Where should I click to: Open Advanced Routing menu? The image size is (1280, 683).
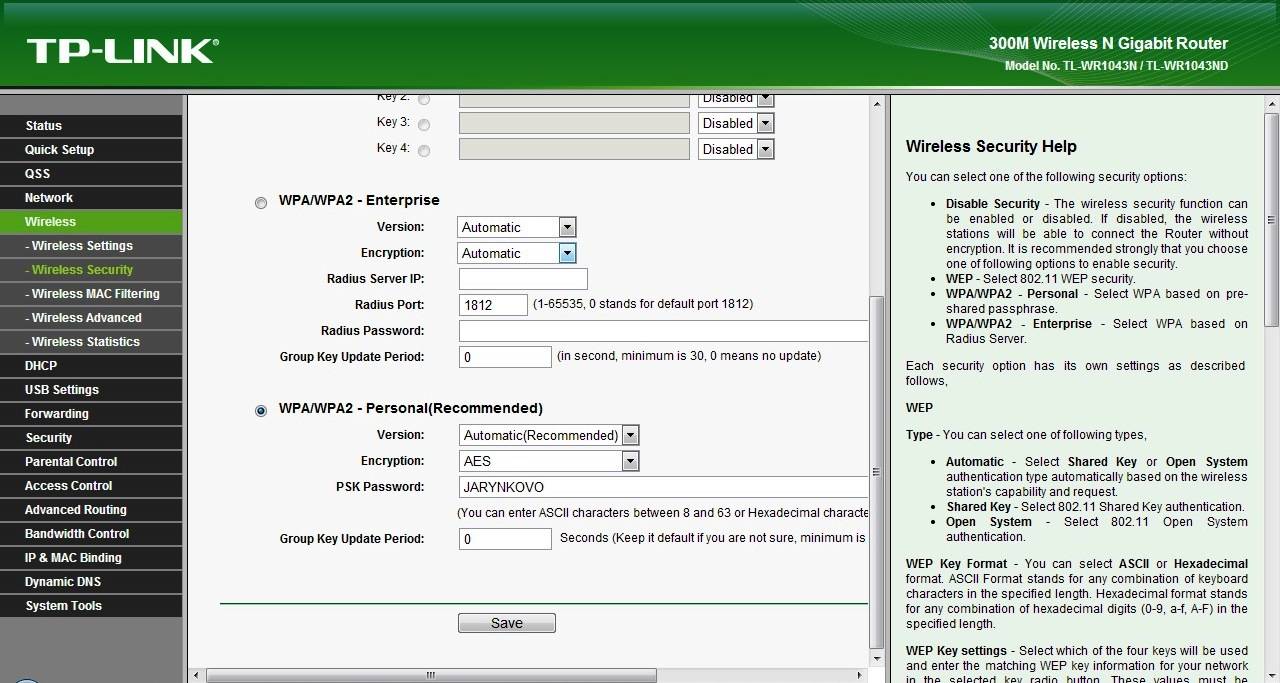[91, 510]
